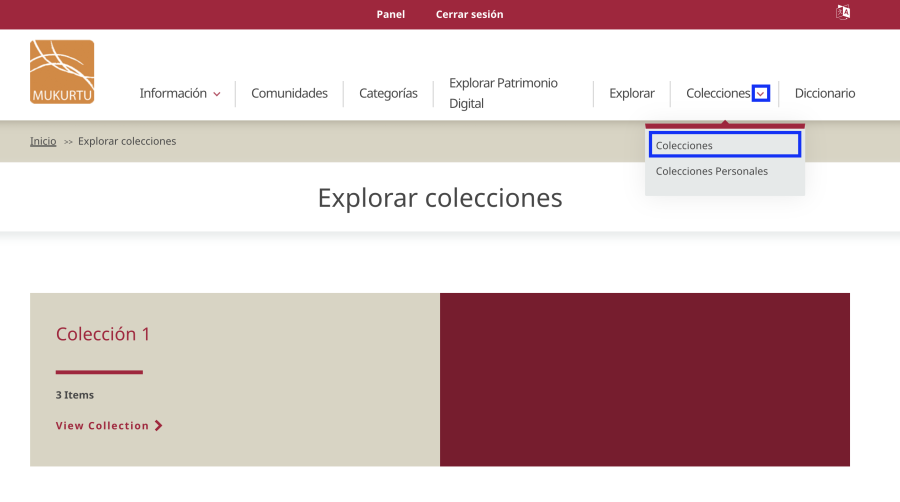Open the Explorar menu item

(631, 93)
